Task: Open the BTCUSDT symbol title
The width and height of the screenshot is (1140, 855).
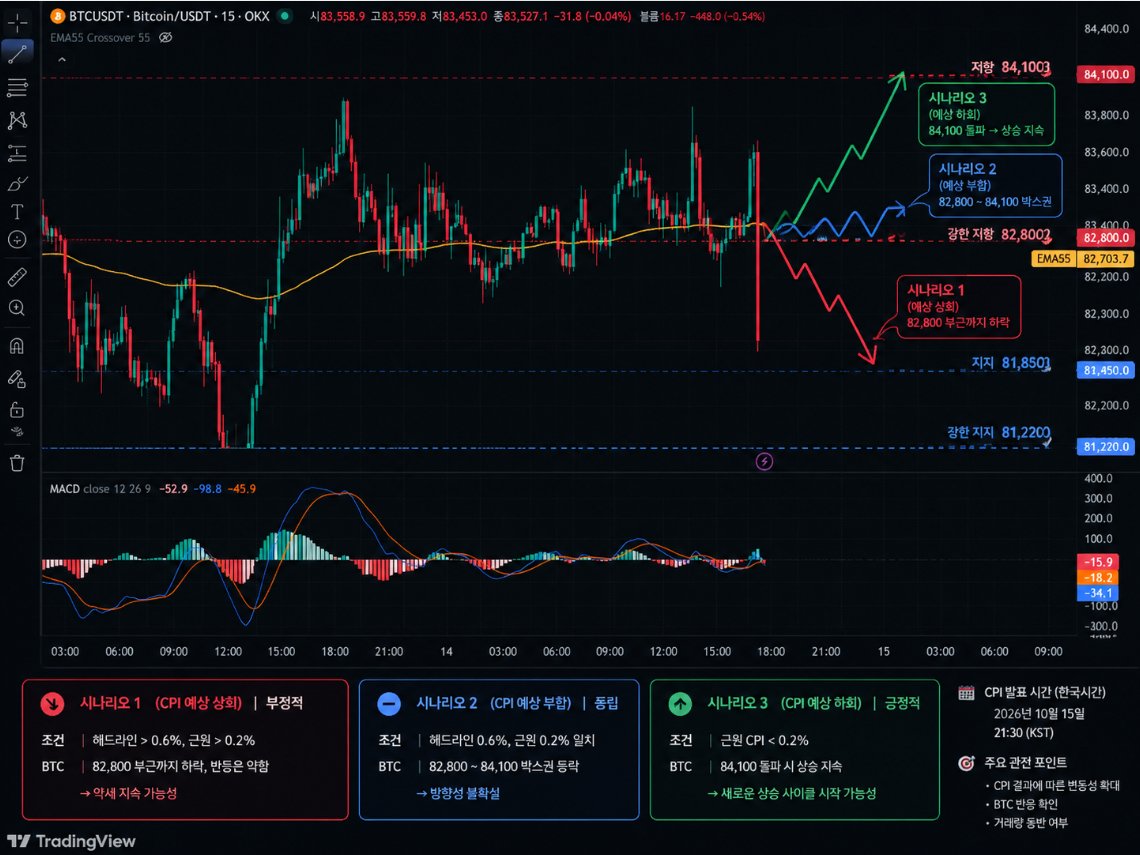Action: pyautogui.click(x=169, y=16)
